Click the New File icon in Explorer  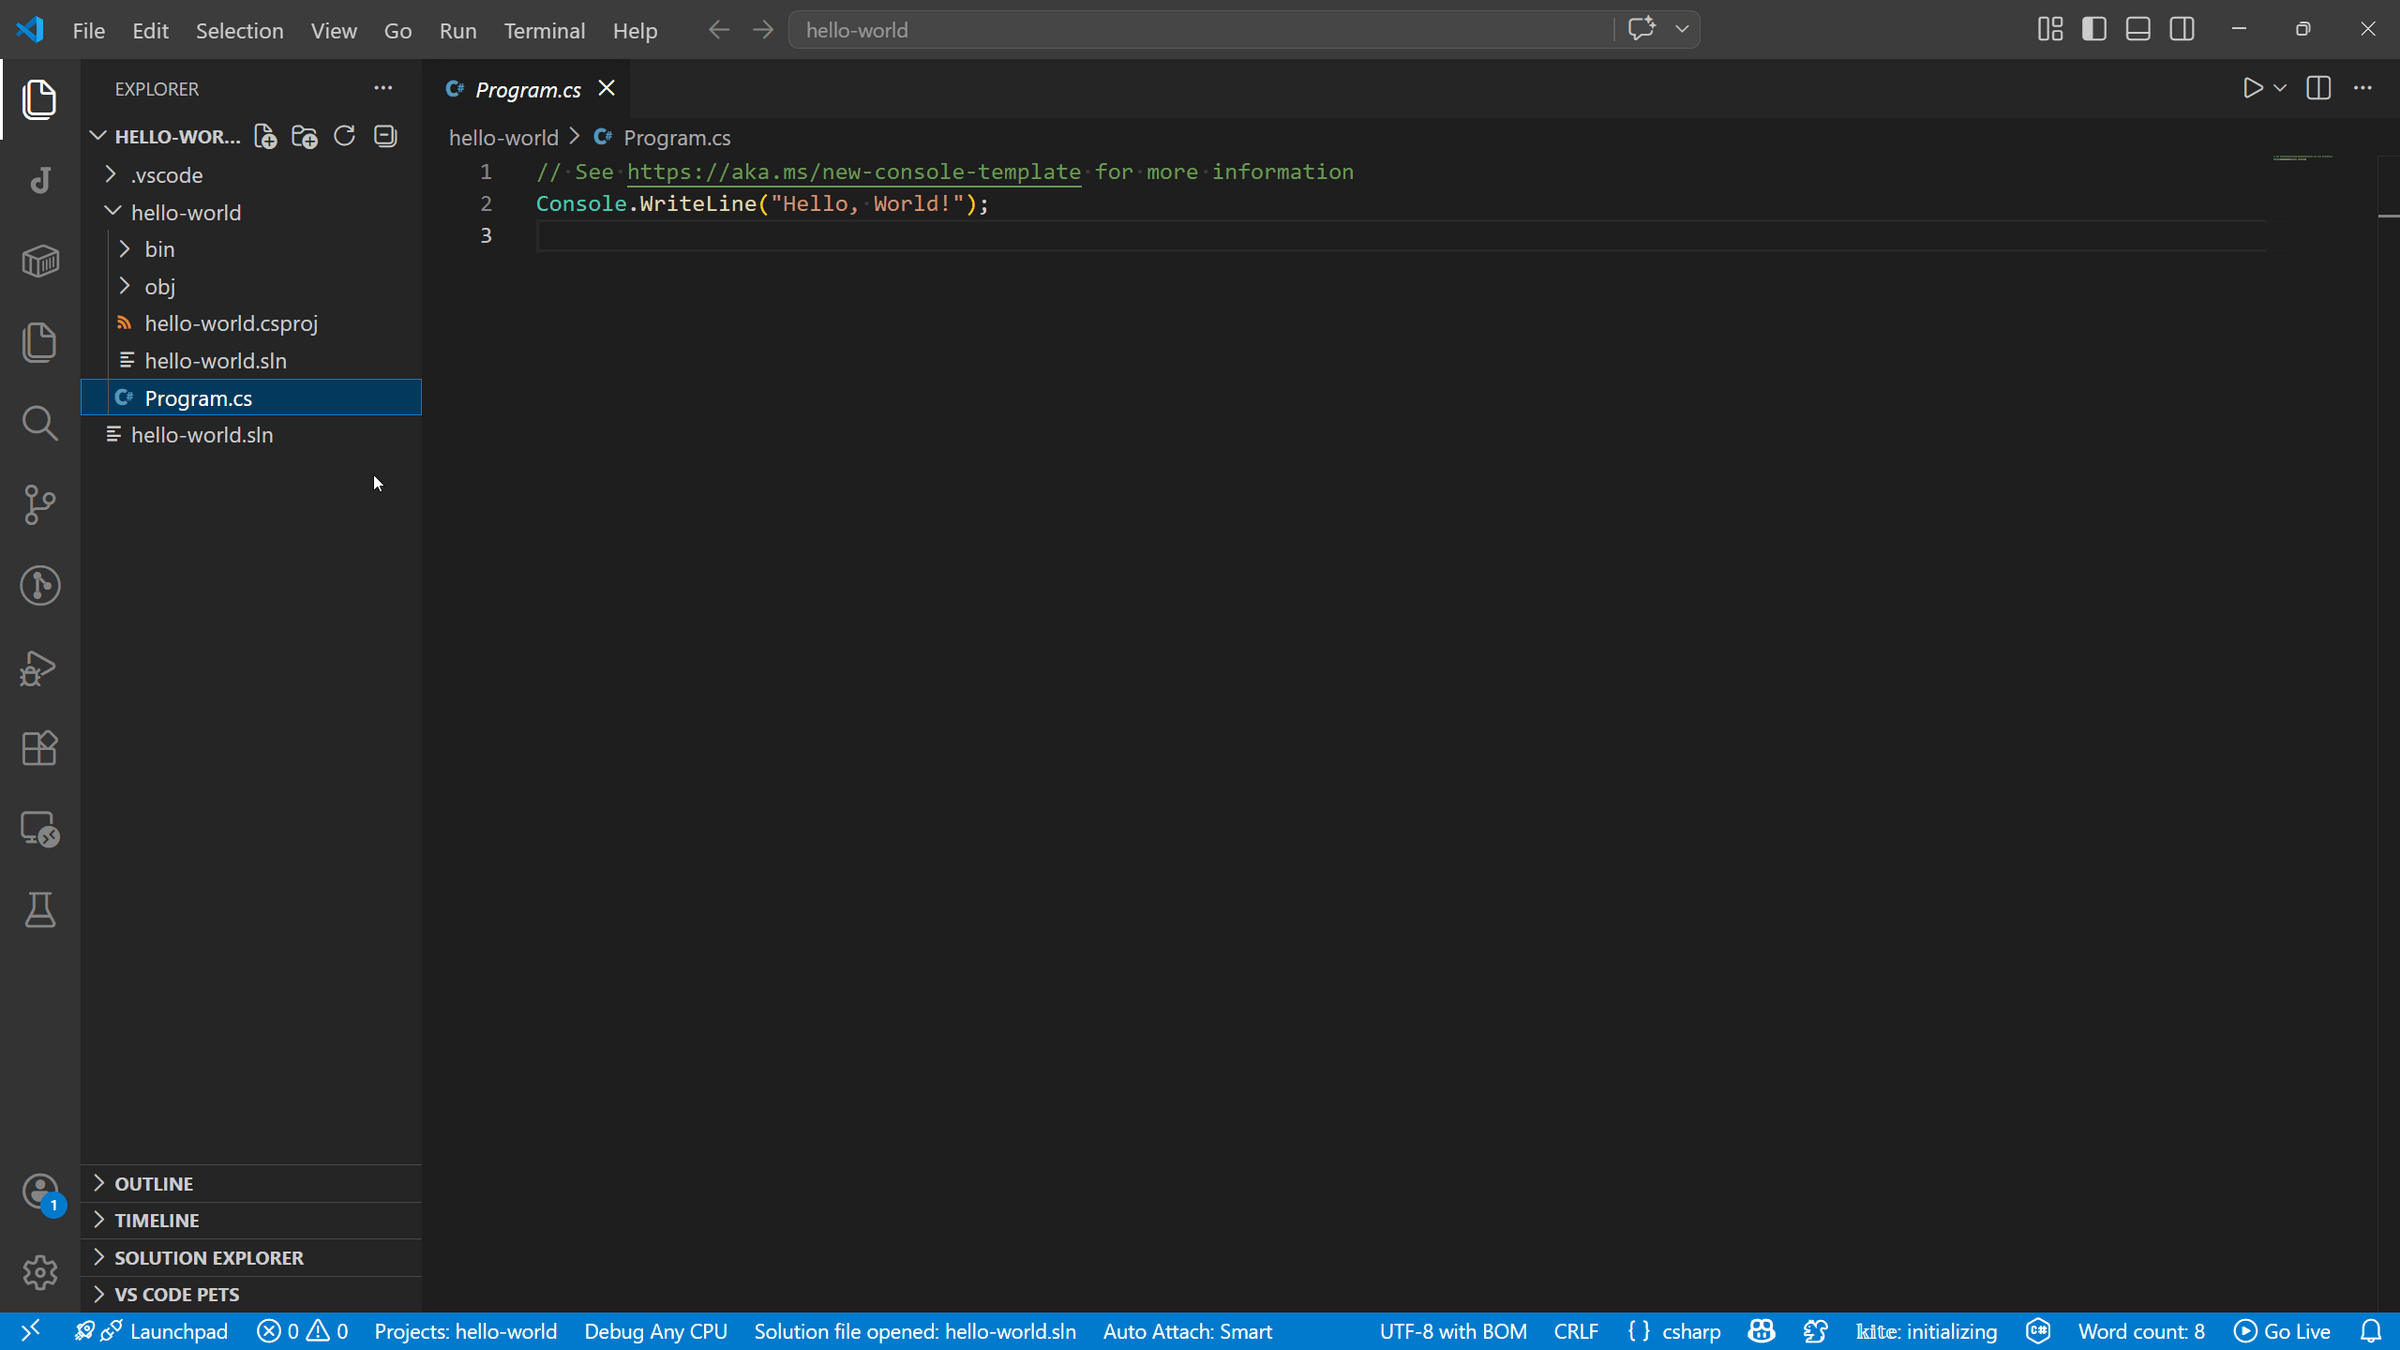(265, 136)
